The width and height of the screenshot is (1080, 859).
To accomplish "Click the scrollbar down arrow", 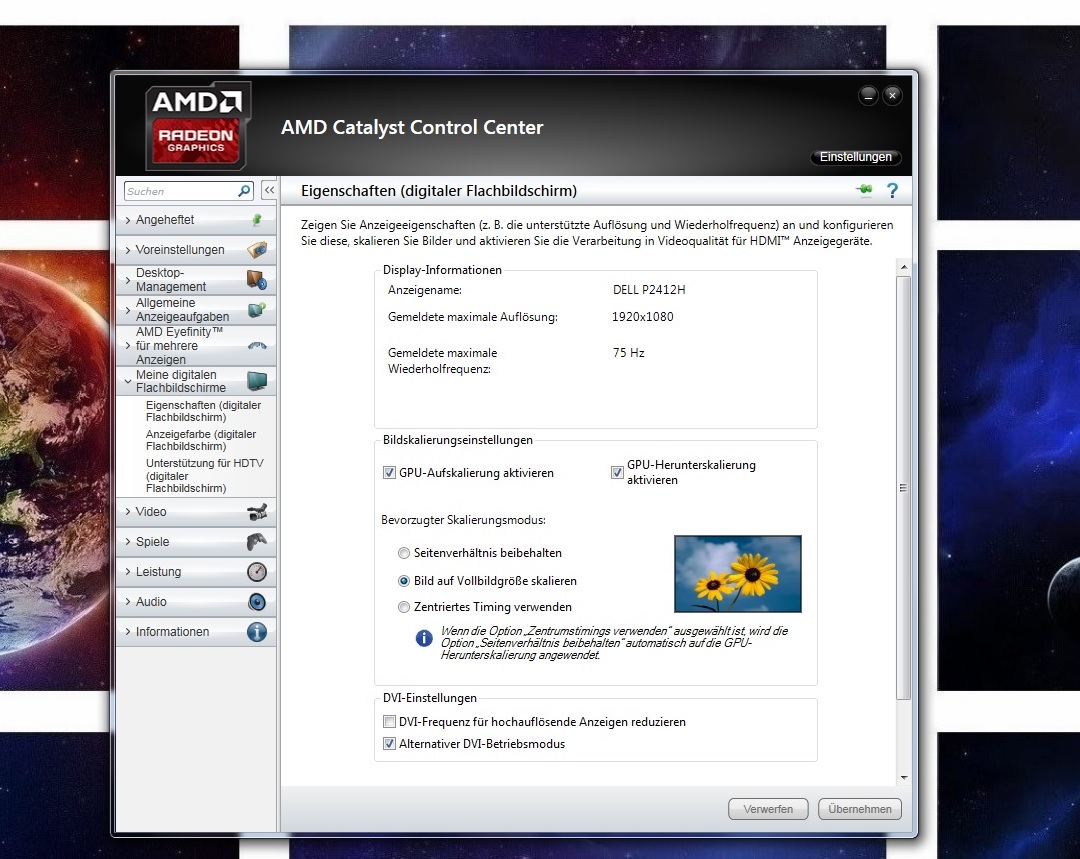I will click(x=904, y=777).
